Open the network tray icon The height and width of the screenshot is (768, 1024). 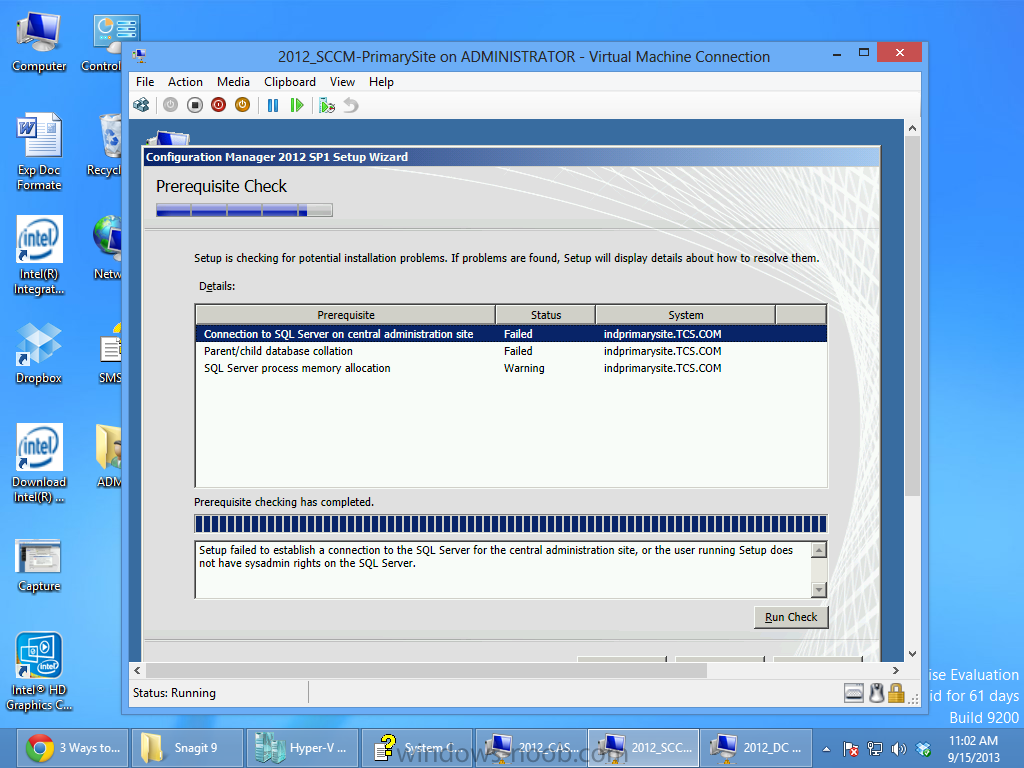pyautogui.click(x=874, y=749)
